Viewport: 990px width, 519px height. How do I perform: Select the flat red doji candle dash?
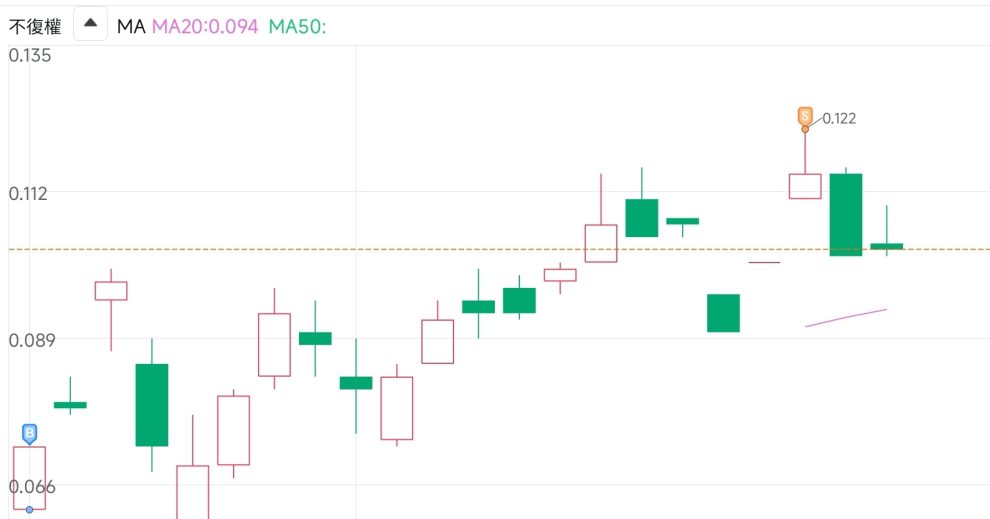764,262
